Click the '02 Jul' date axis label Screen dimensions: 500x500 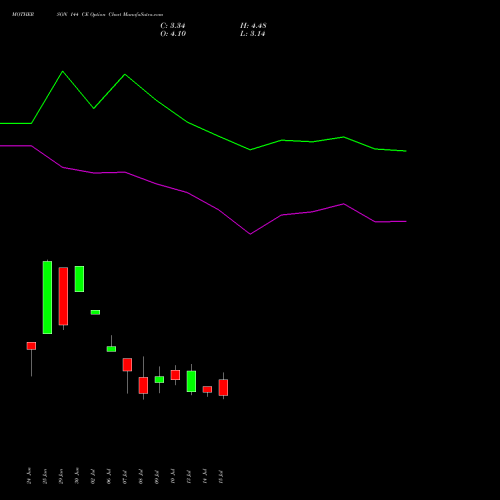click(93, 477)
